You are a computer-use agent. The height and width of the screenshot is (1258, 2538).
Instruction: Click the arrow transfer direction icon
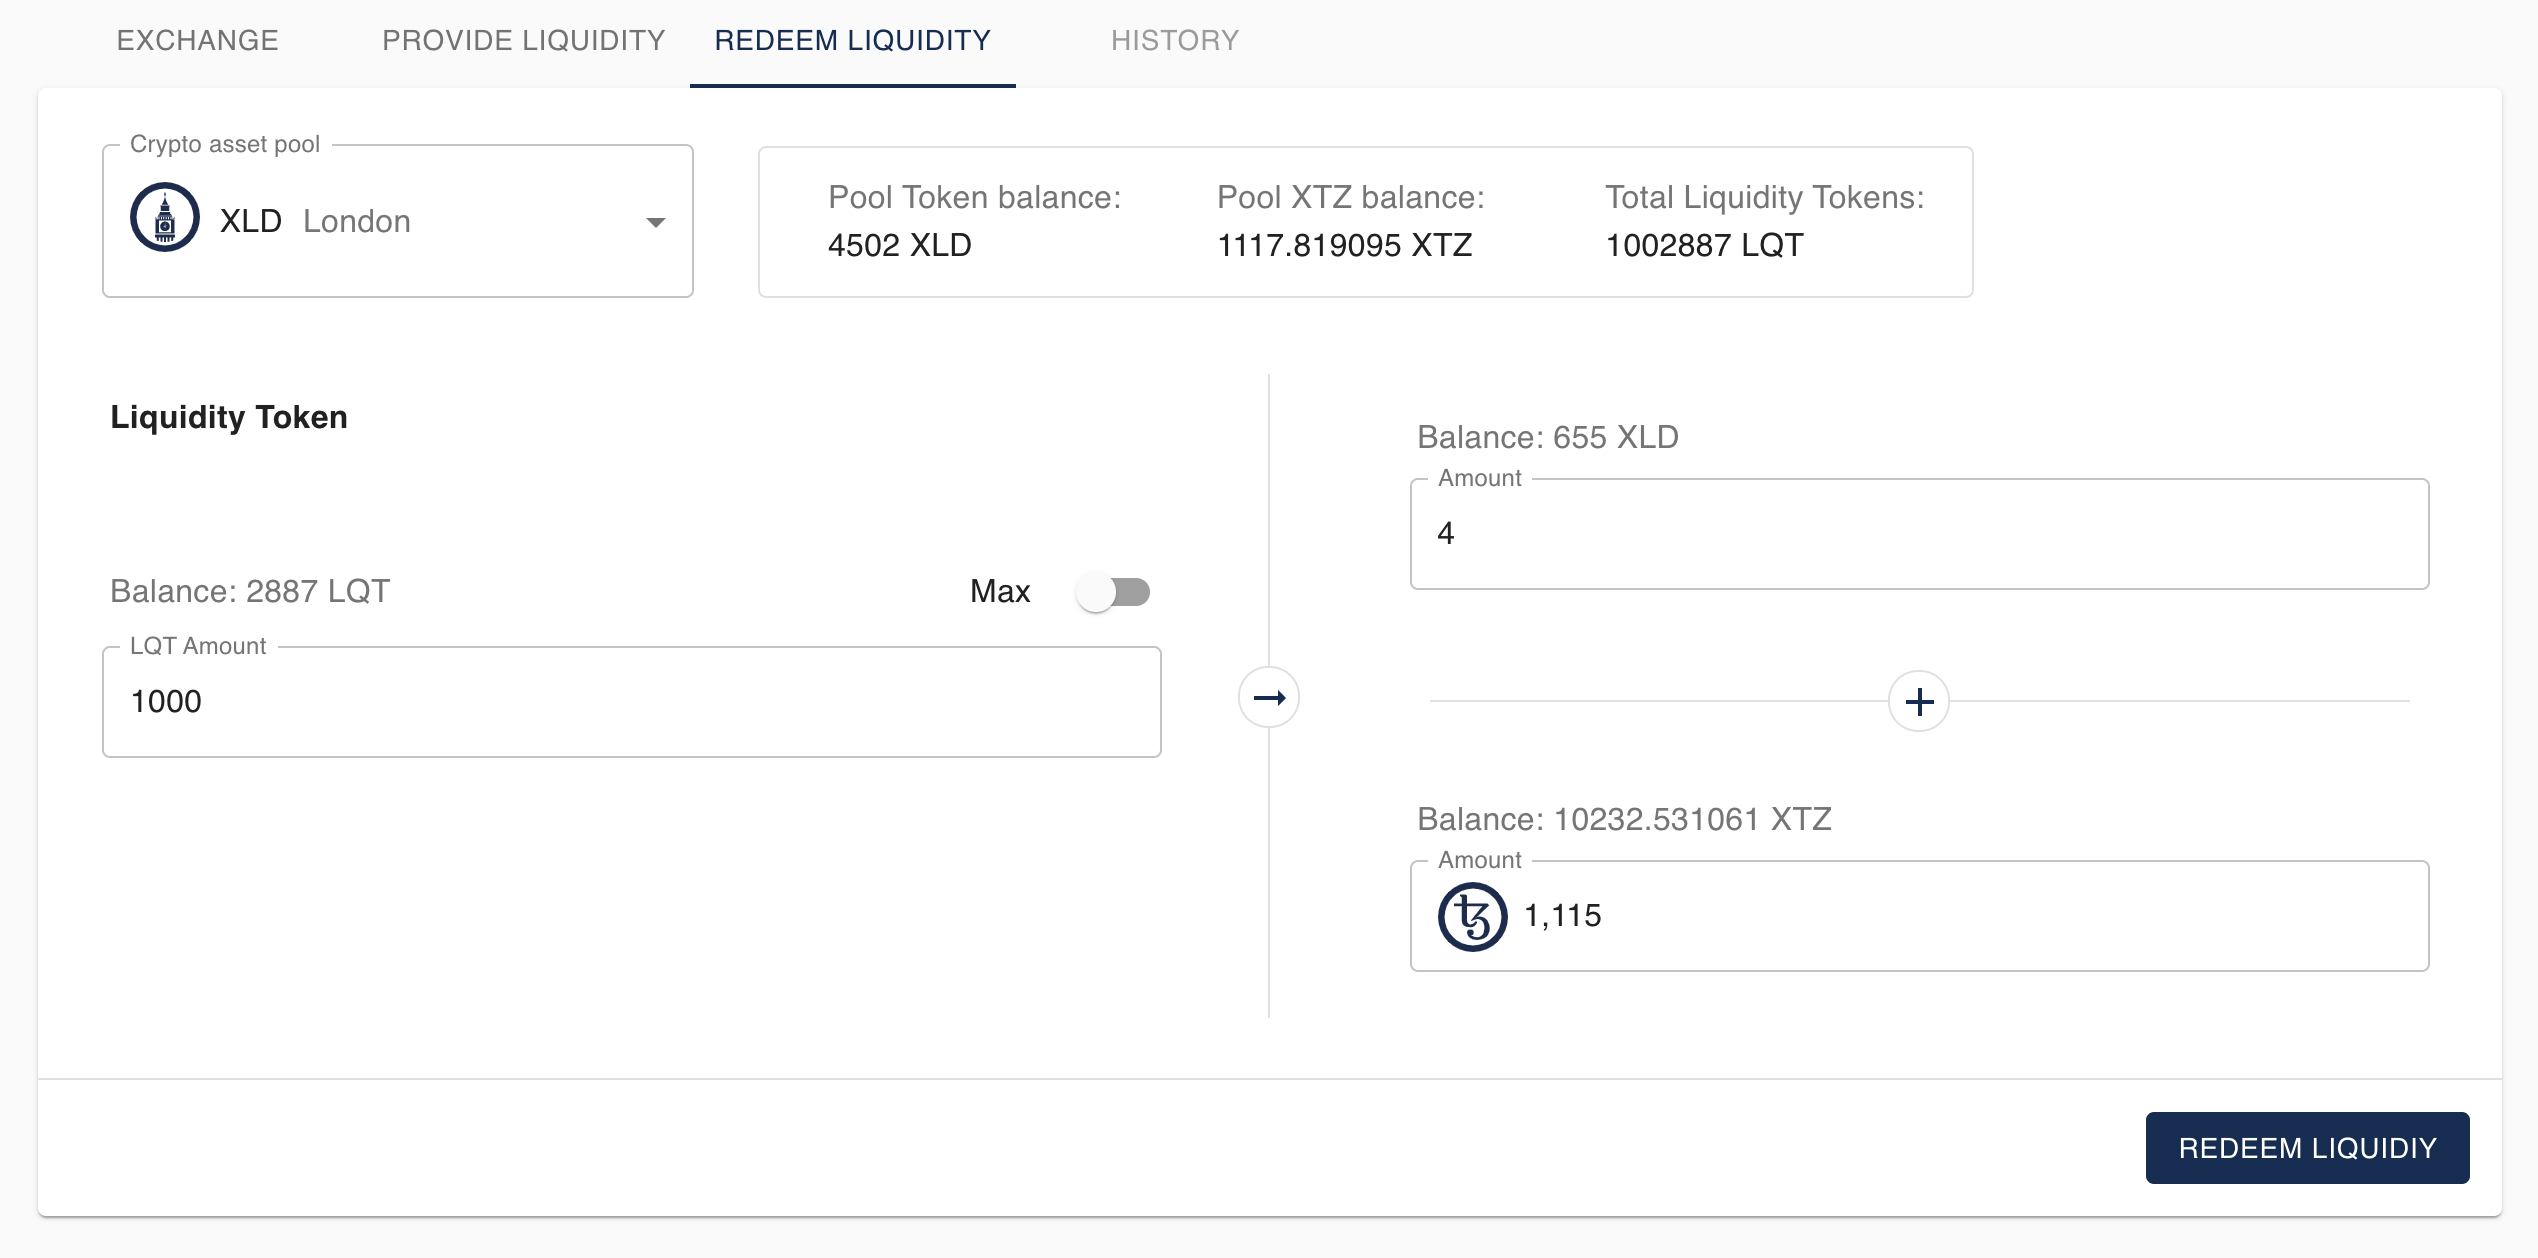point(1269,696)
